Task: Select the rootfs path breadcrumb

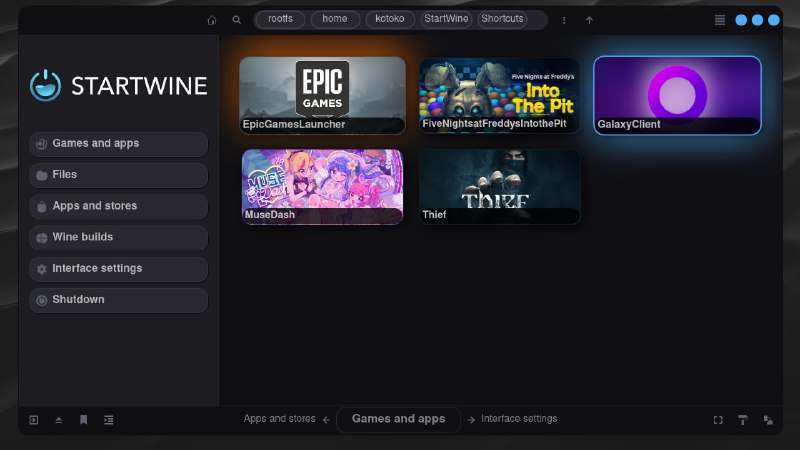Action: 281,19
